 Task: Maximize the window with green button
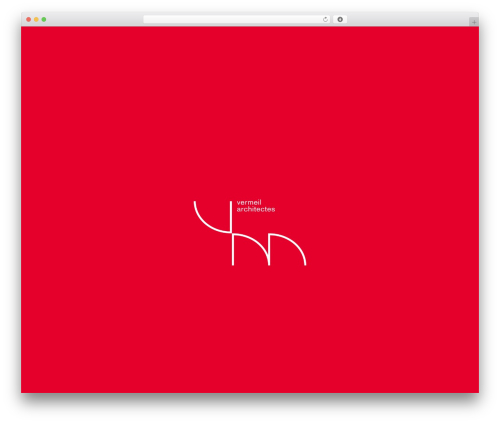coord(44,20)
